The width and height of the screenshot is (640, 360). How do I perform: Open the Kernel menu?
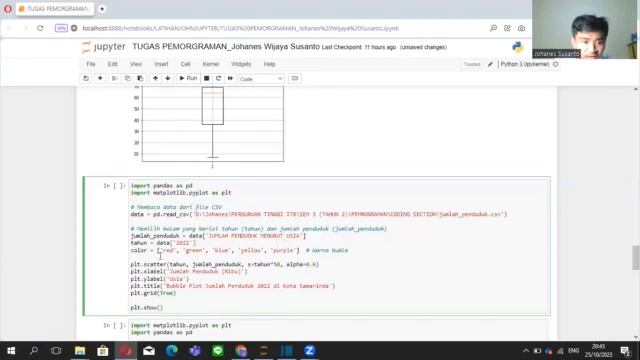click(x=211, y=64)
